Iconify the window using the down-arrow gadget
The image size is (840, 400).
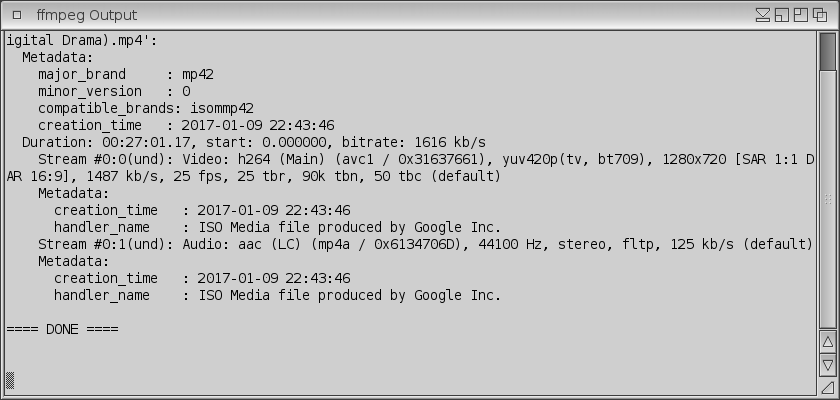pyautogui.click(x=764, y=15)
